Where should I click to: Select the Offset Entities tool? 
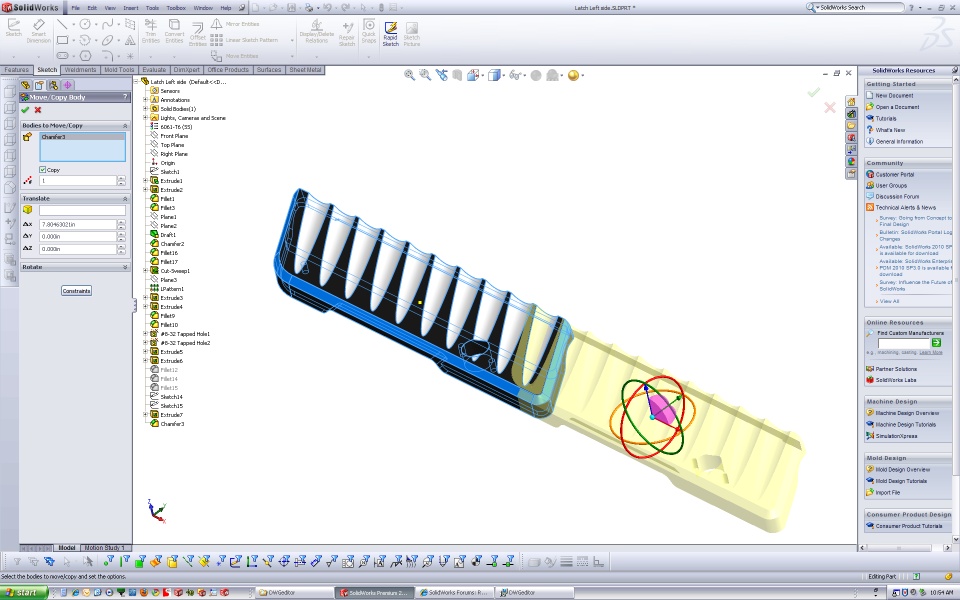(x=198, y=34)
